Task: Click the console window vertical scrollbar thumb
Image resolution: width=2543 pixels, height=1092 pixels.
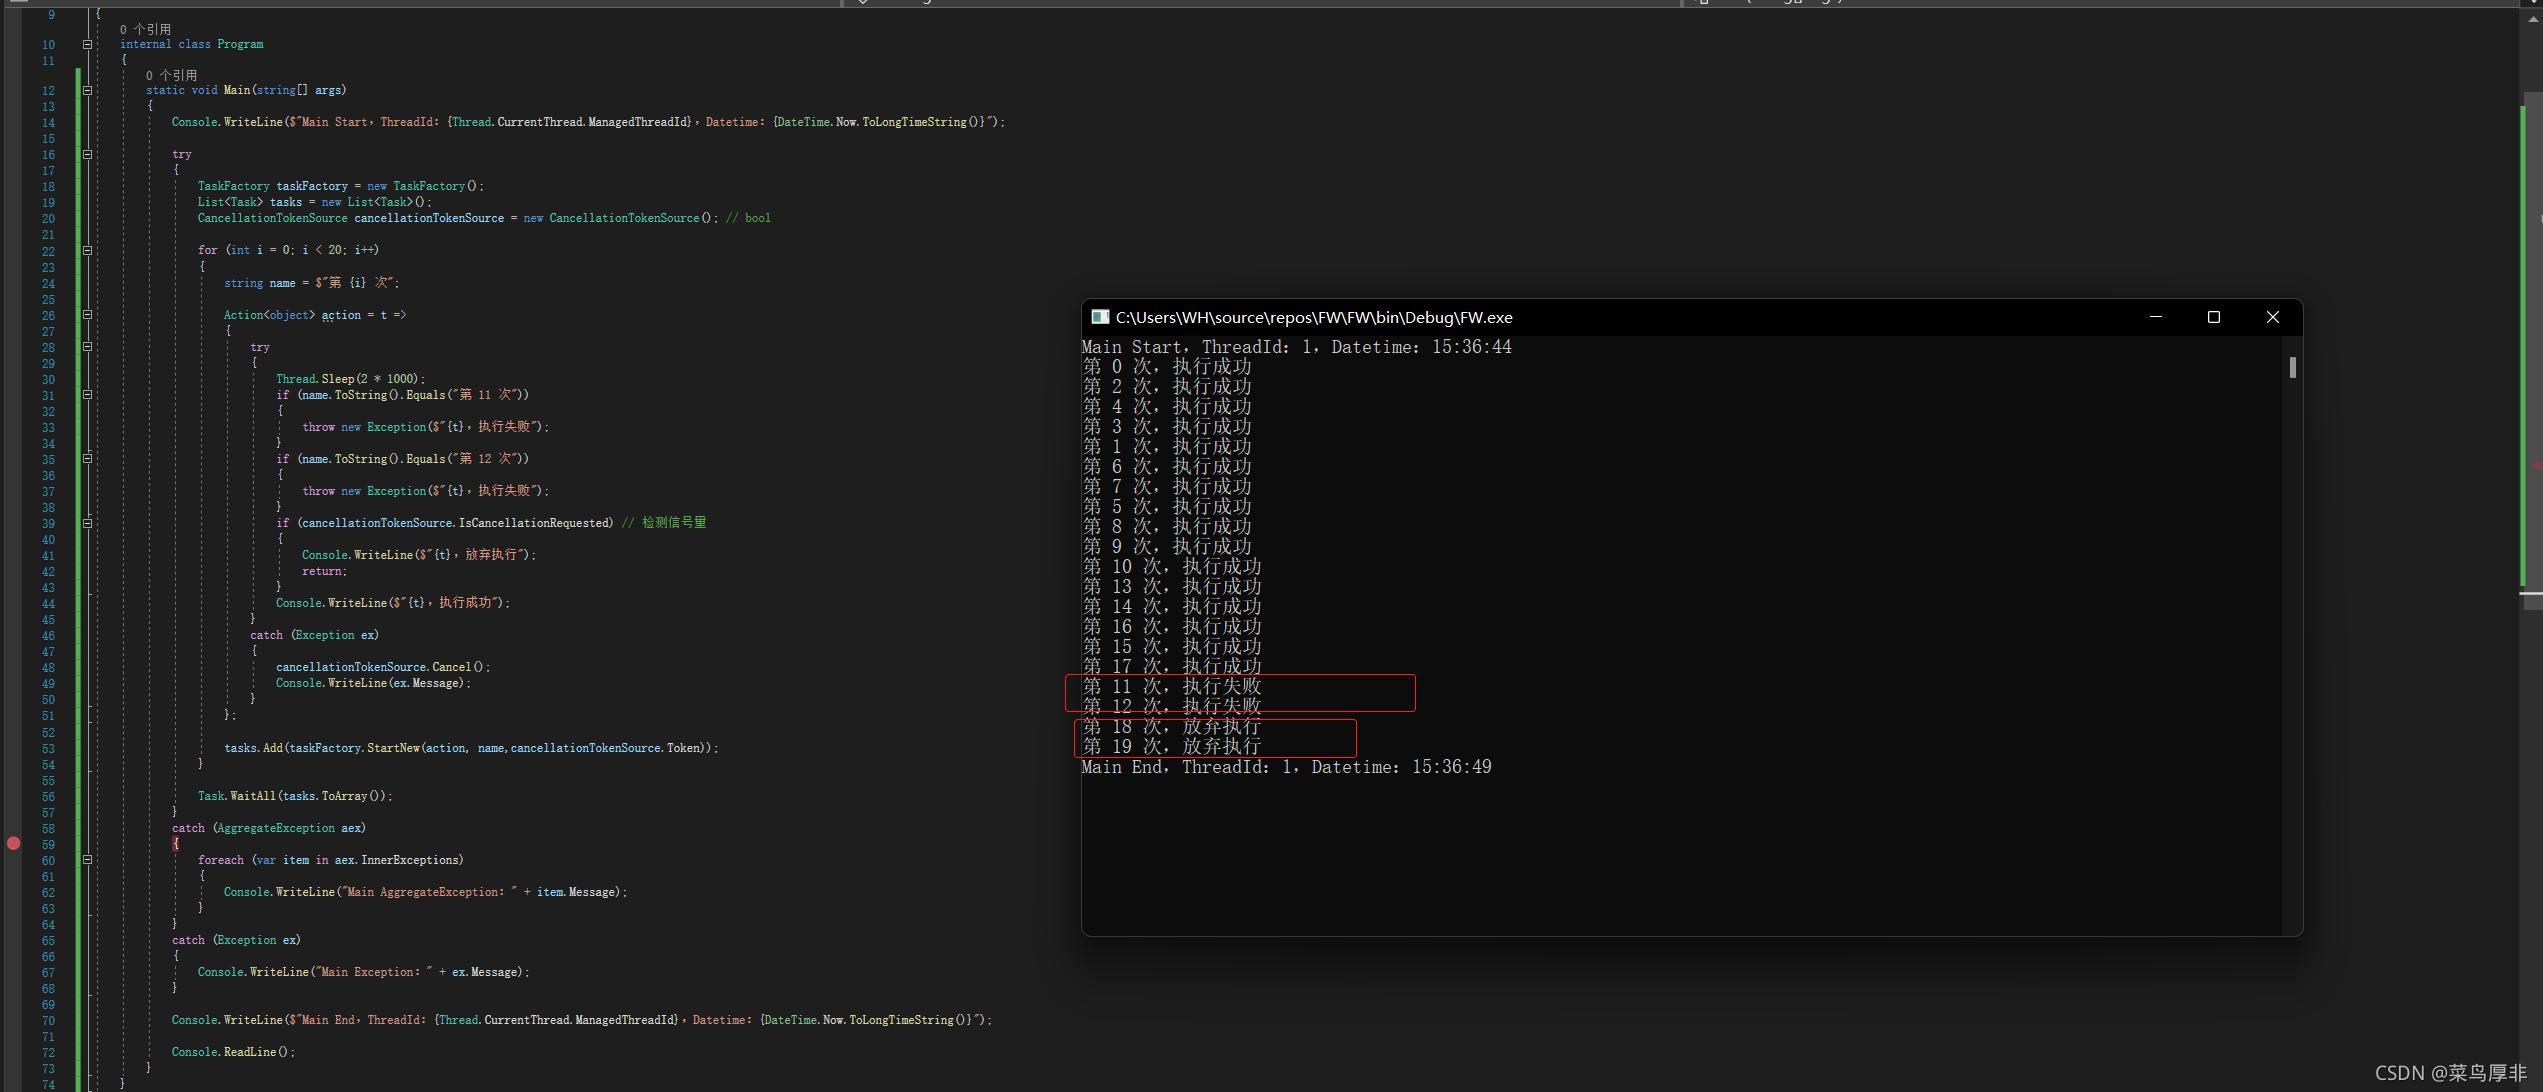Action: pos(2293,367)
